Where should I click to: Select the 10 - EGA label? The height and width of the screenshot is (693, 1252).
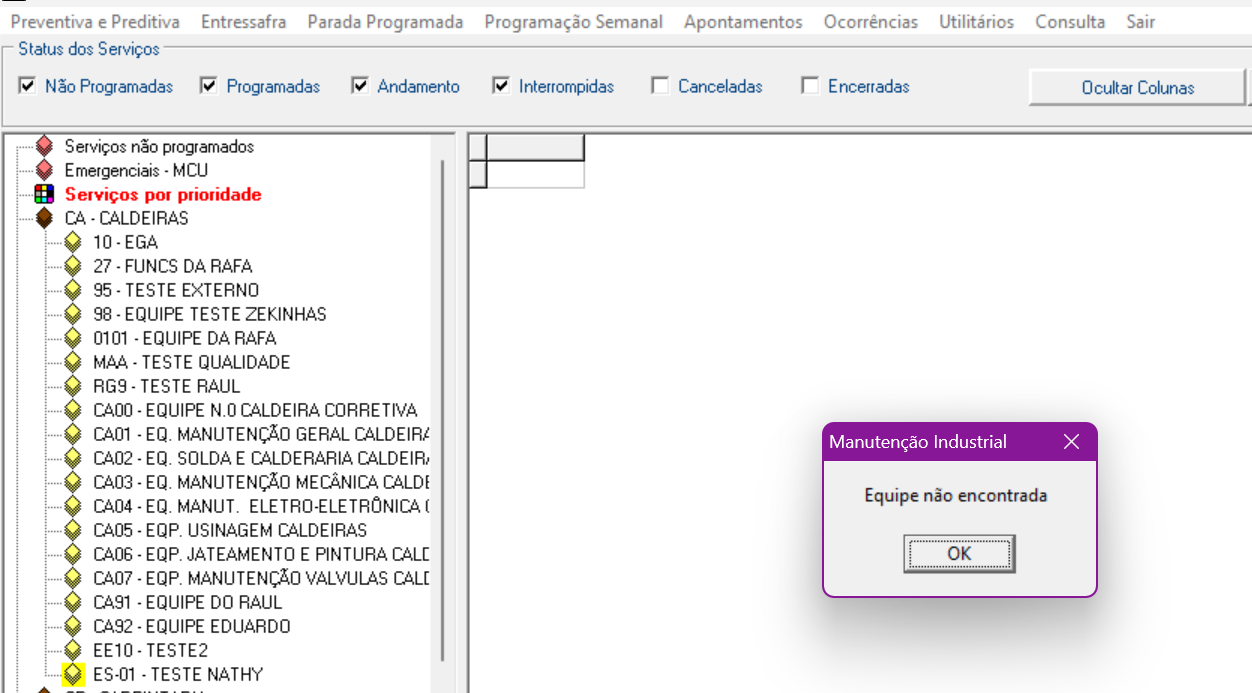point(125,242)
